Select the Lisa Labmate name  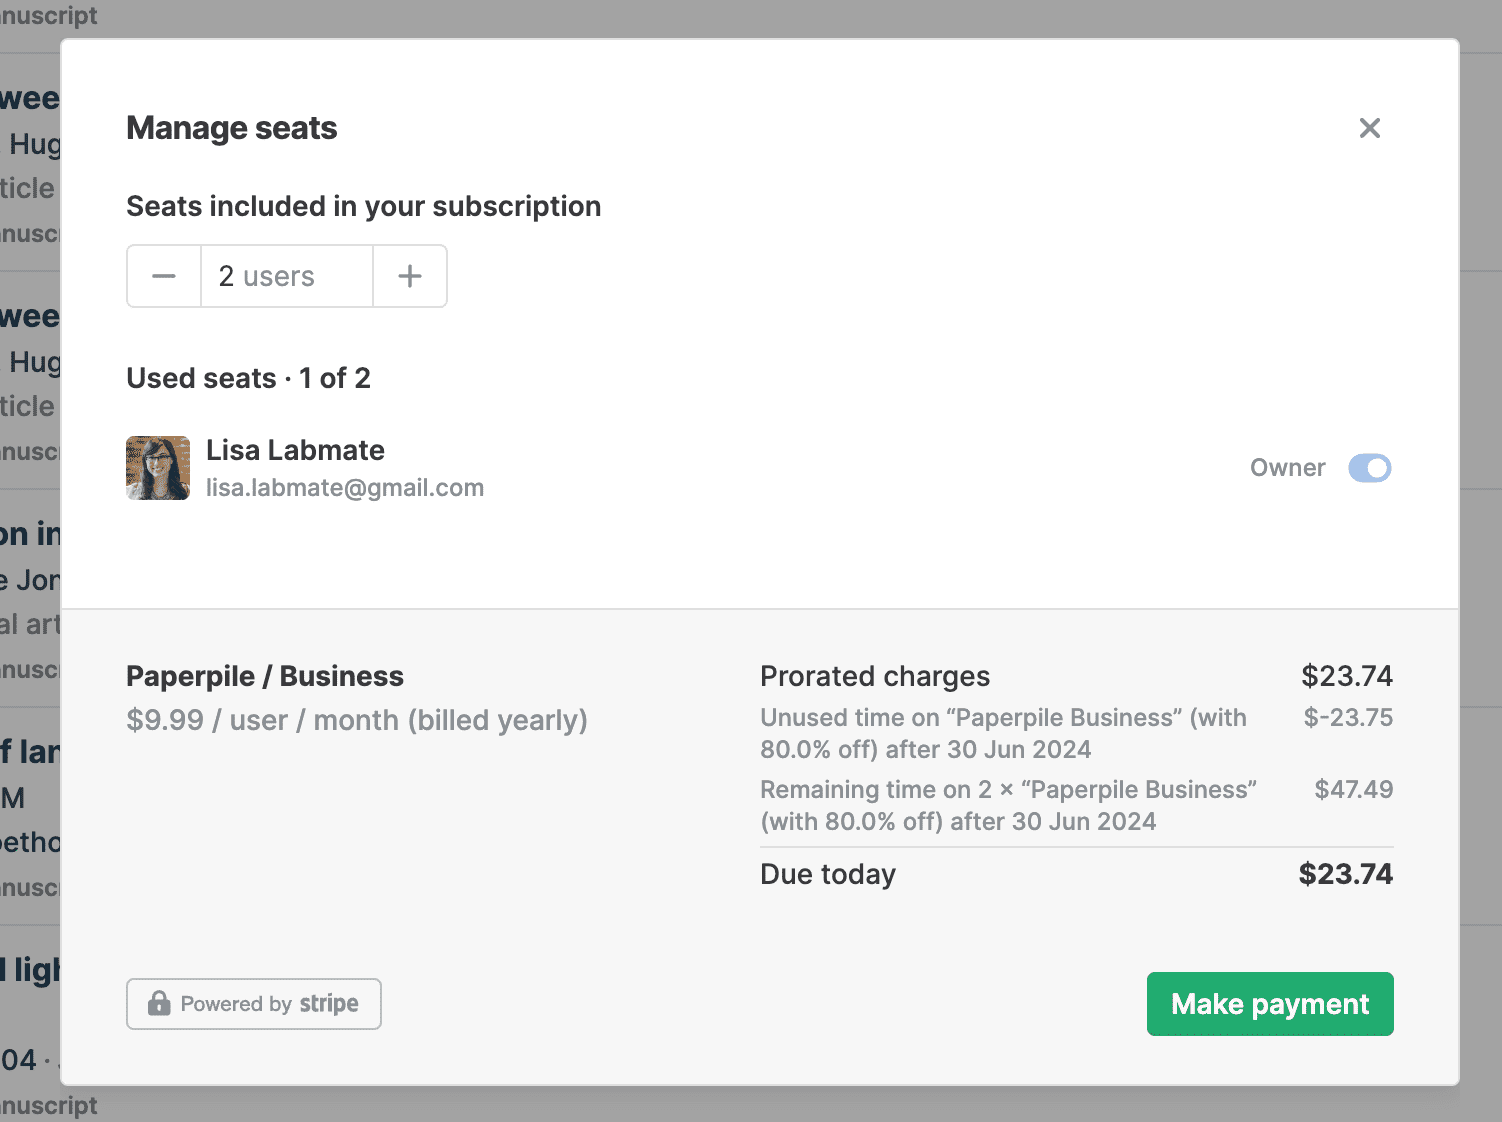(295, 450)
